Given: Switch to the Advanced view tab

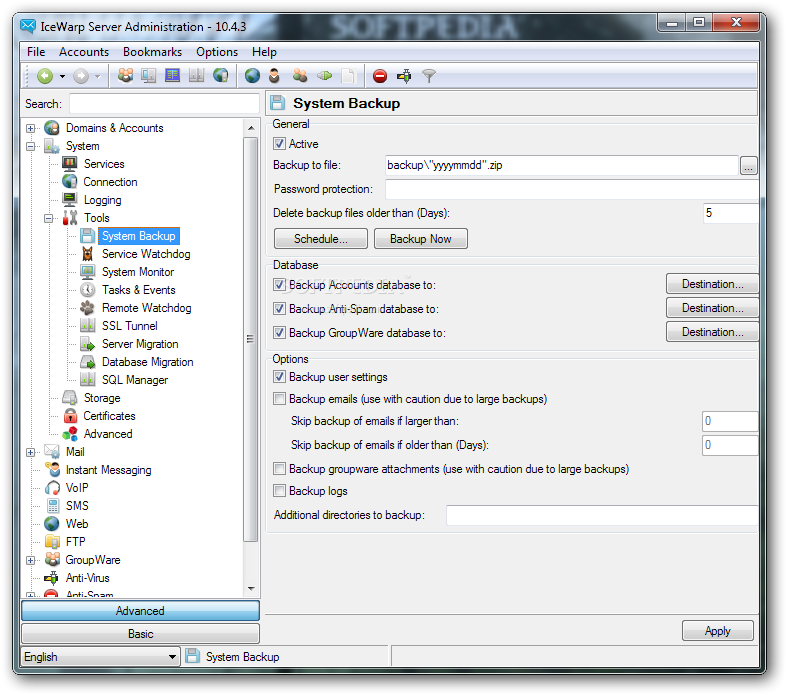Looking at the screenshot, I should coord(141,611).
